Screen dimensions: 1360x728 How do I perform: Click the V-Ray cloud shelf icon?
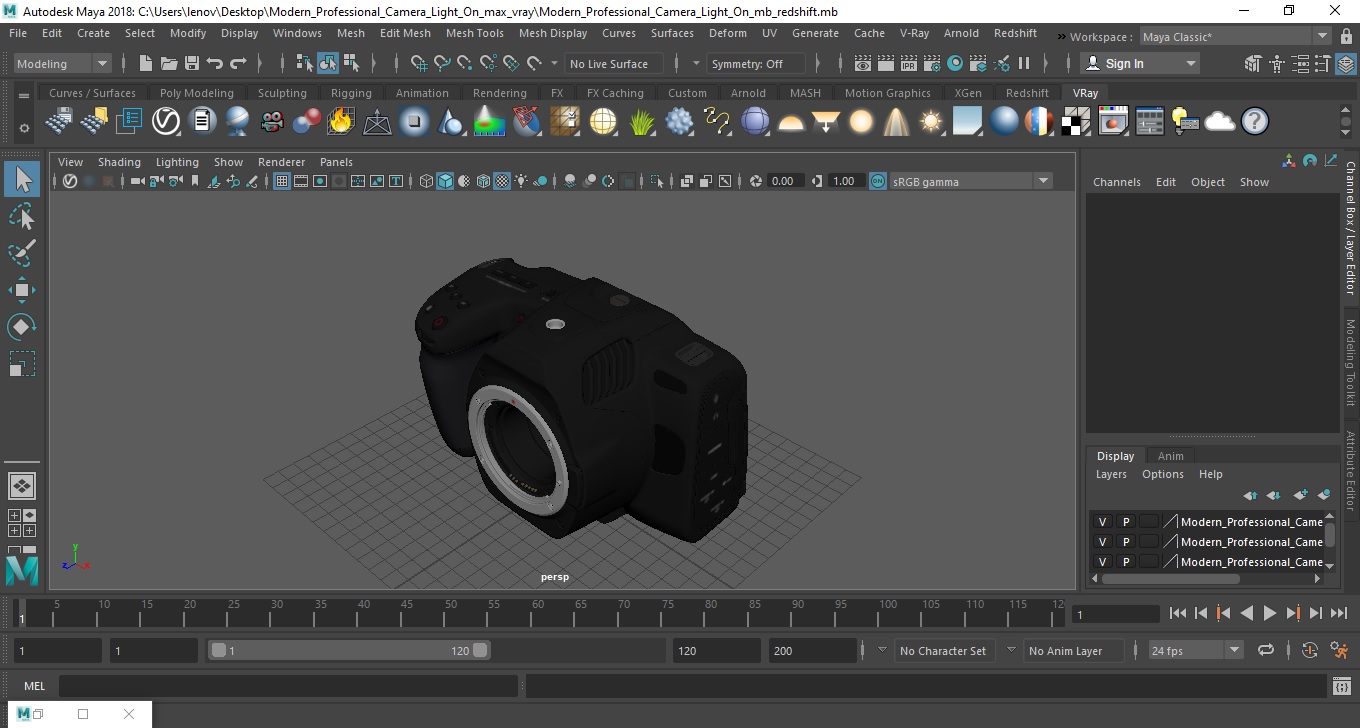pos(1219,122)
